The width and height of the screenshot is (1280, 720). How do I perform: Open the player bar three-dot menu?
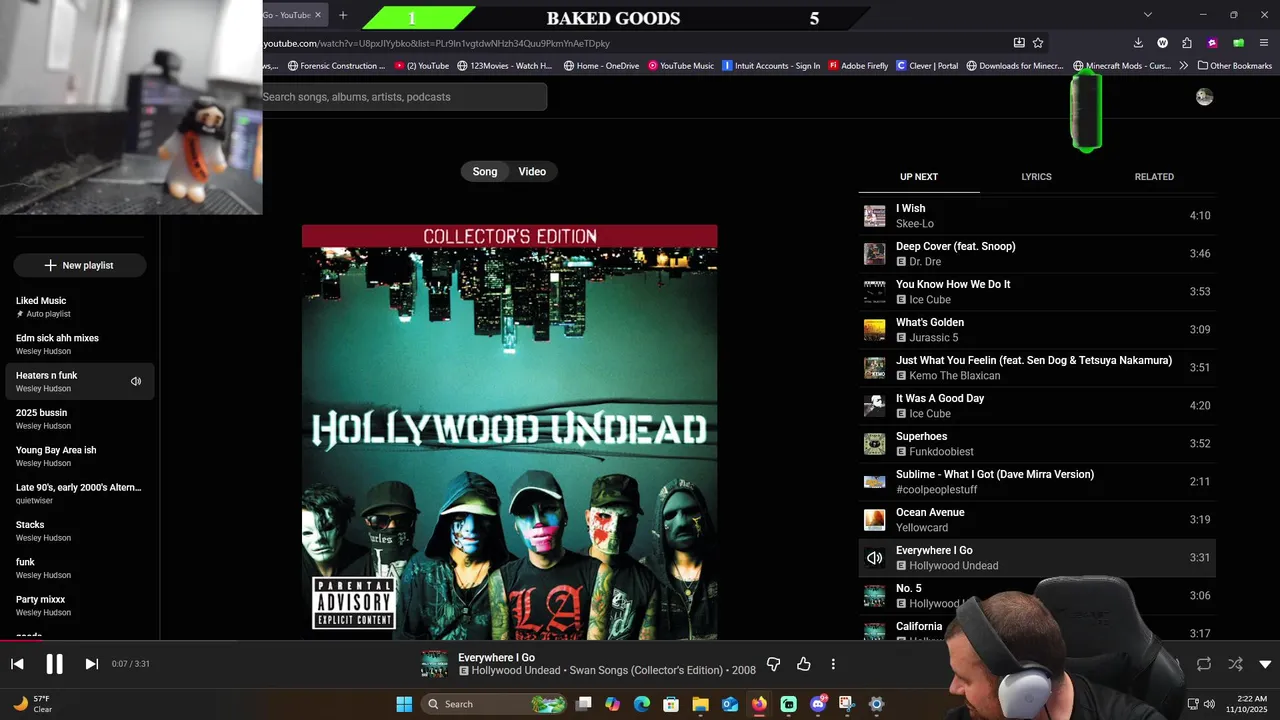pos(833,664)
